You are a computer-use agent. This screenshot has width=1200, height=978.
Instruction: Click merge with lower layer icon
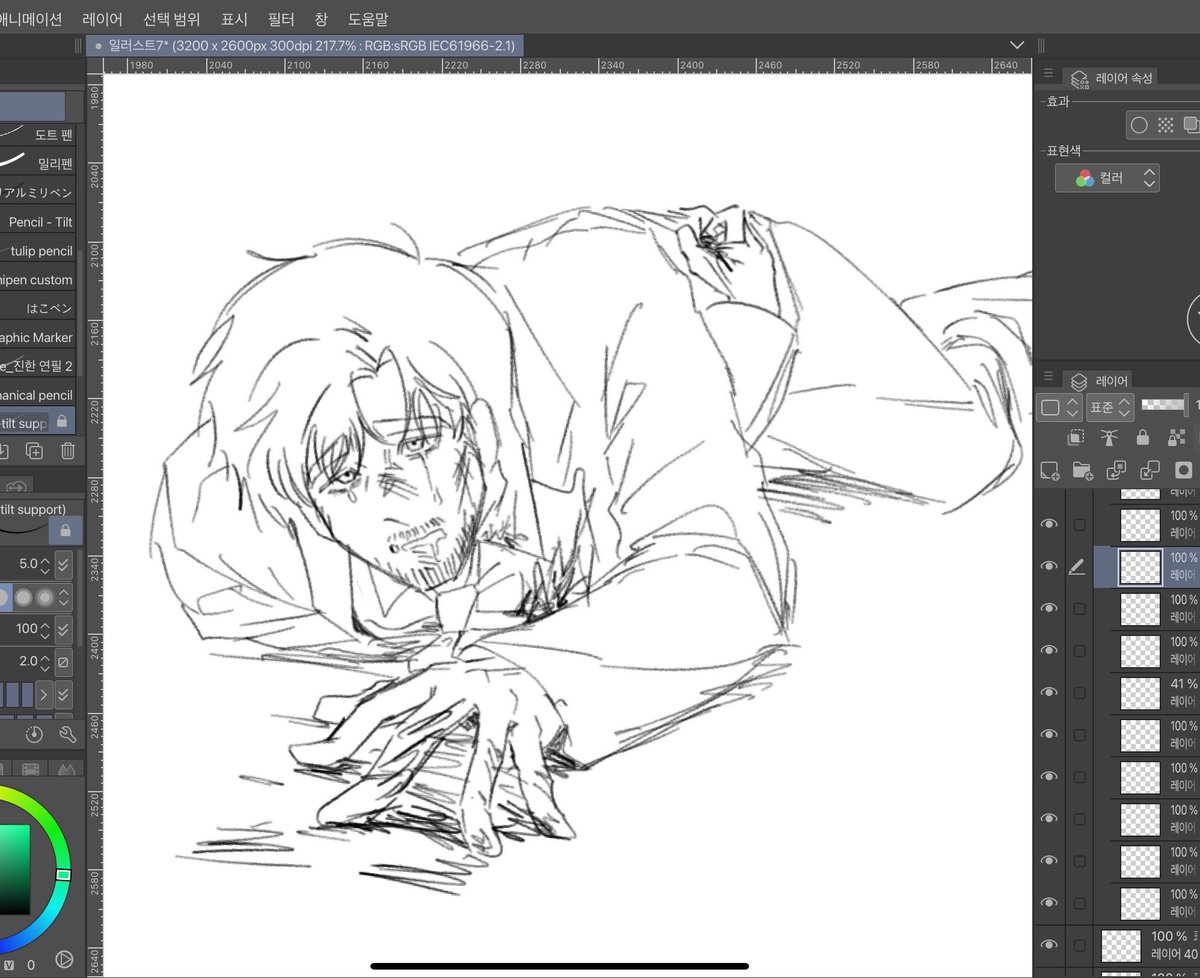(x=1150, y=469)
